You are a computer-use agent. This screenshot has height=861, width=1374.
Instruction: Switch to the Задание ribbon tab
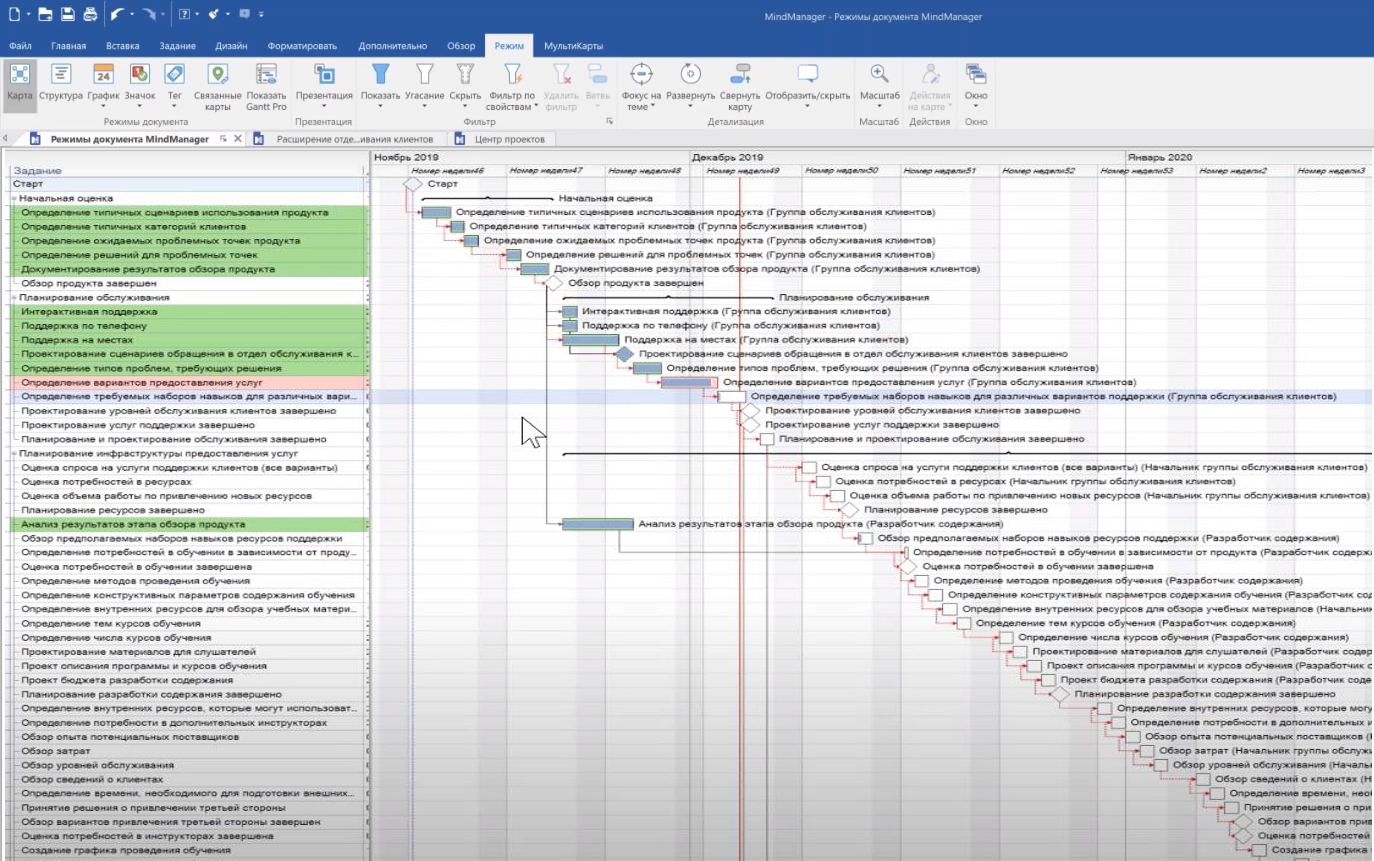pyautogui.click(x=177, y=46)
